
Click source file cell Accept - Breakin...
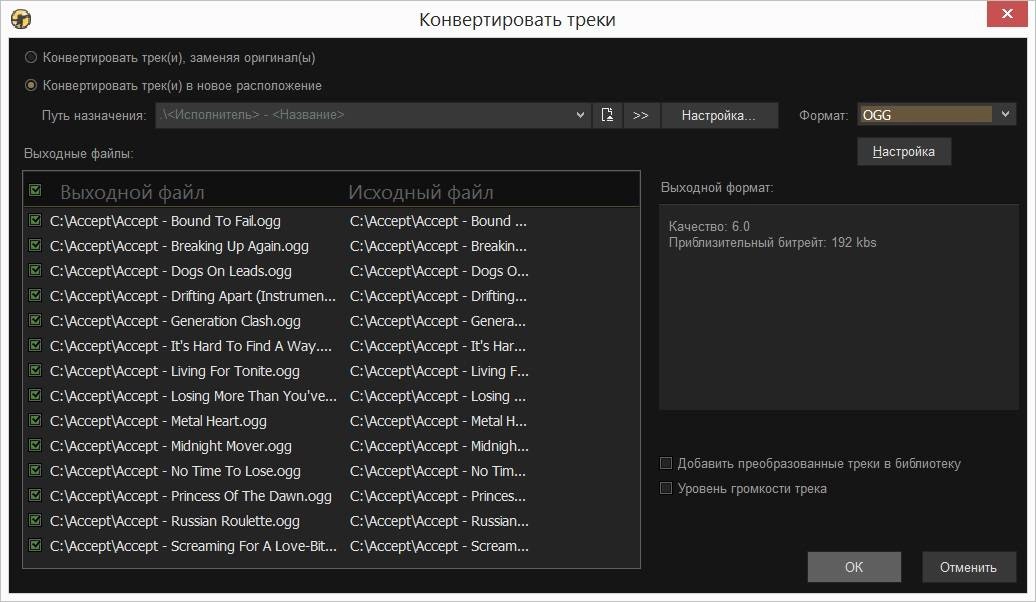click(438, 246)
